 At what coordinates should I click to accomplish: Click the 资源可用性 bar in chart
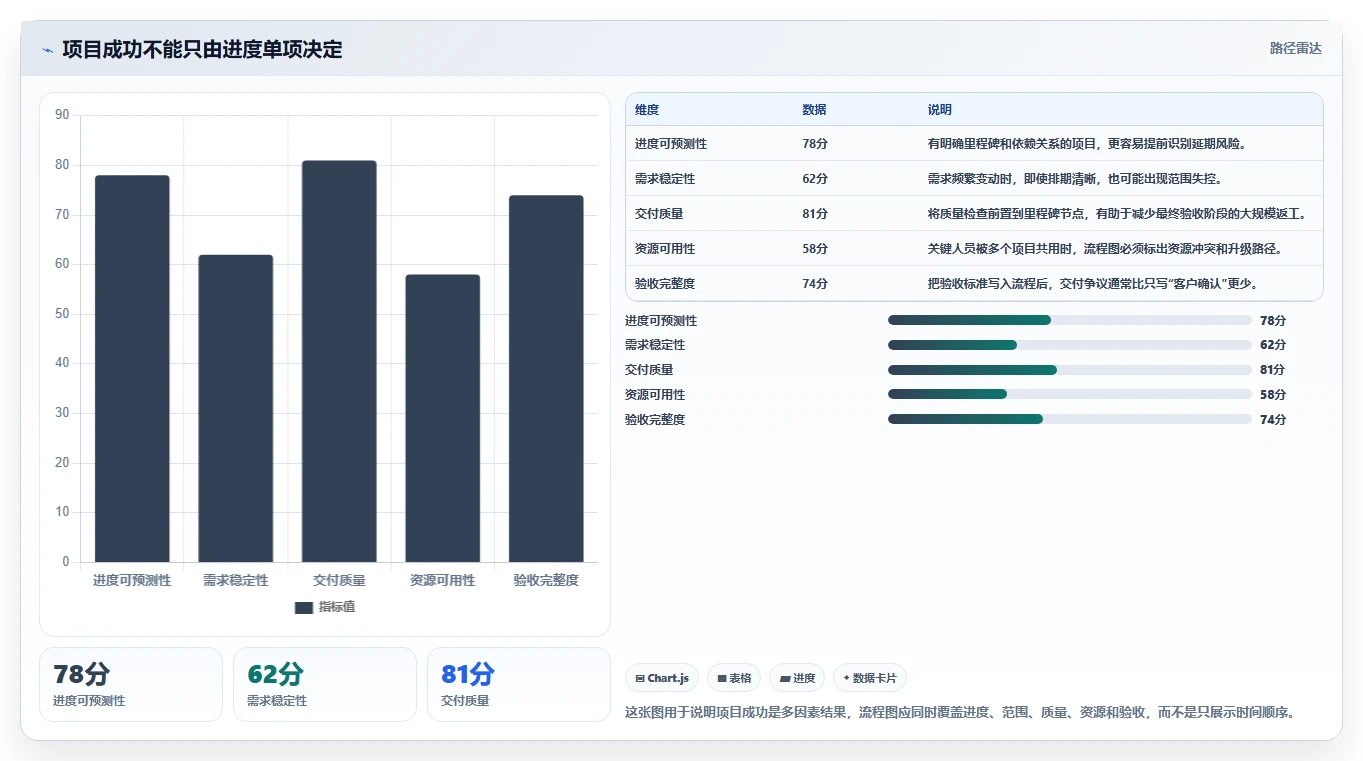pyautogui.click(x=442, y=418)
